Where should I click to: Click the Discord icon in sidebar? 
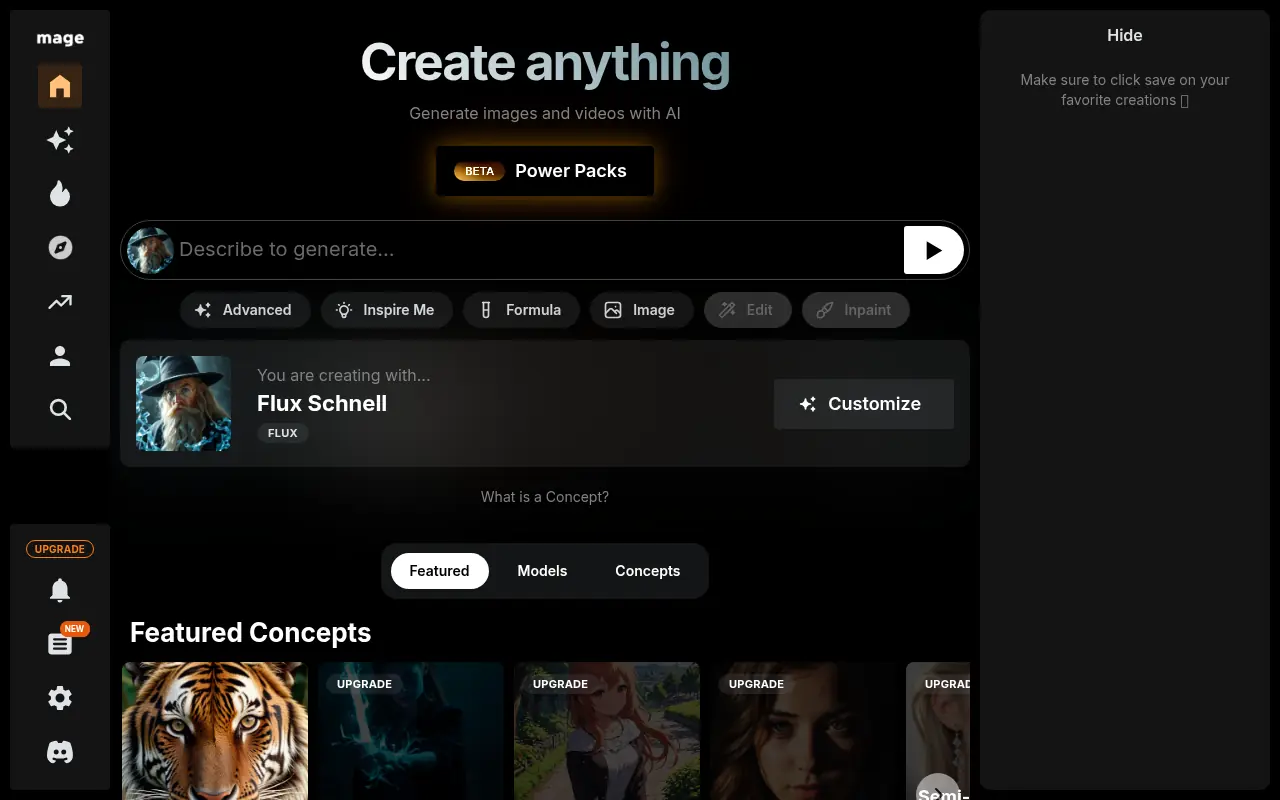[60, 752]
